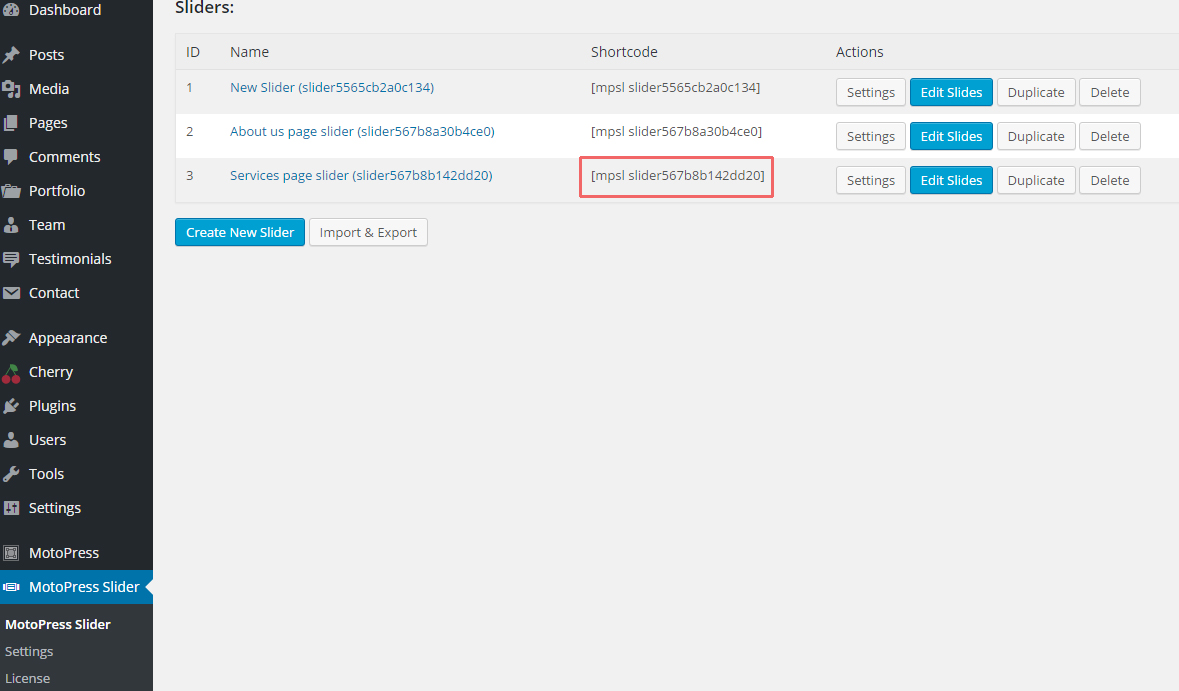The image size is (1179, 691).
Task: Click the MotoPress menu icon
Action: pos(11,553)
